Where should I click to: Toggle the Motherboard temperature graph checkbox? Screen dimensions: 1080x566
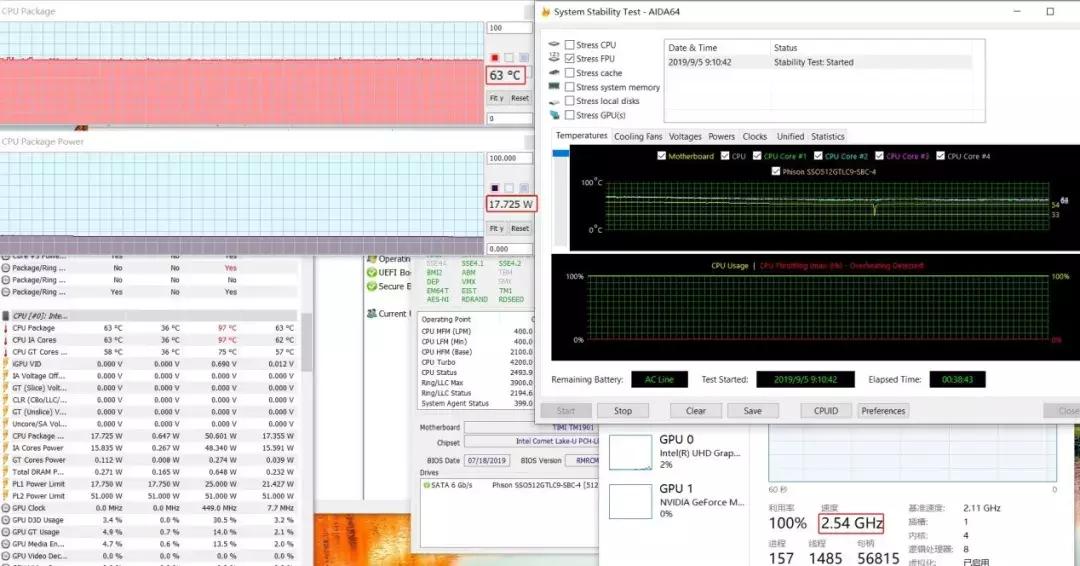(662, 156)
